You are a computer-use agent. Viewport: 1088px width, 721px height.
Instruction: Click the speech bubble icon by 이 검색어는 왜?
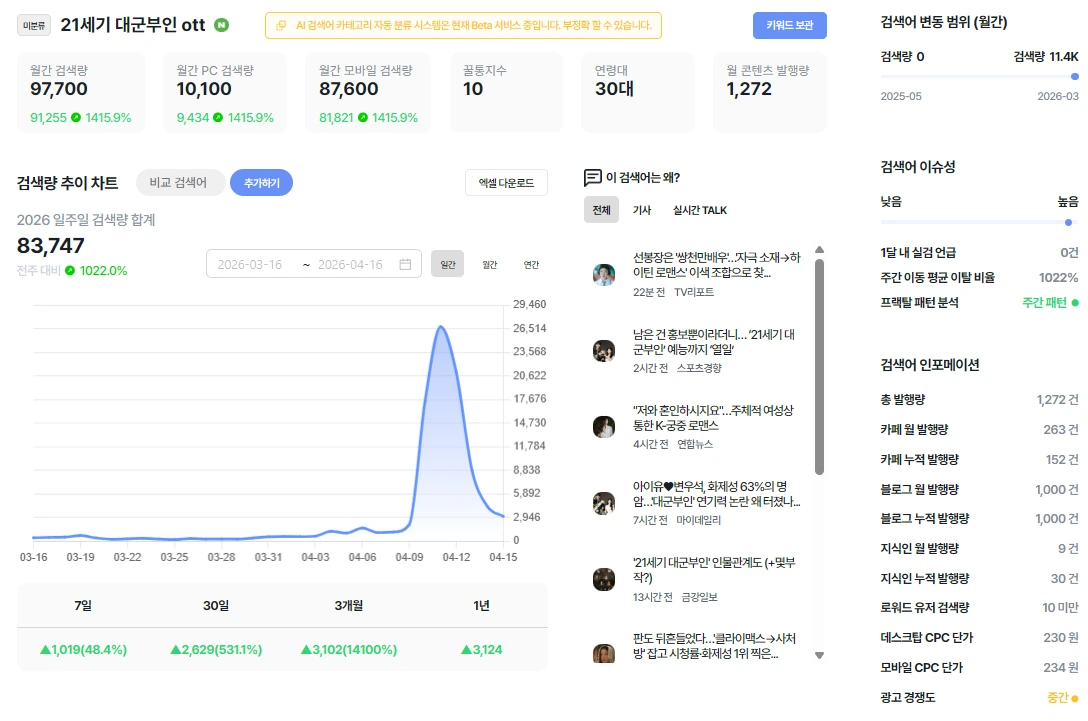[593, 178]
